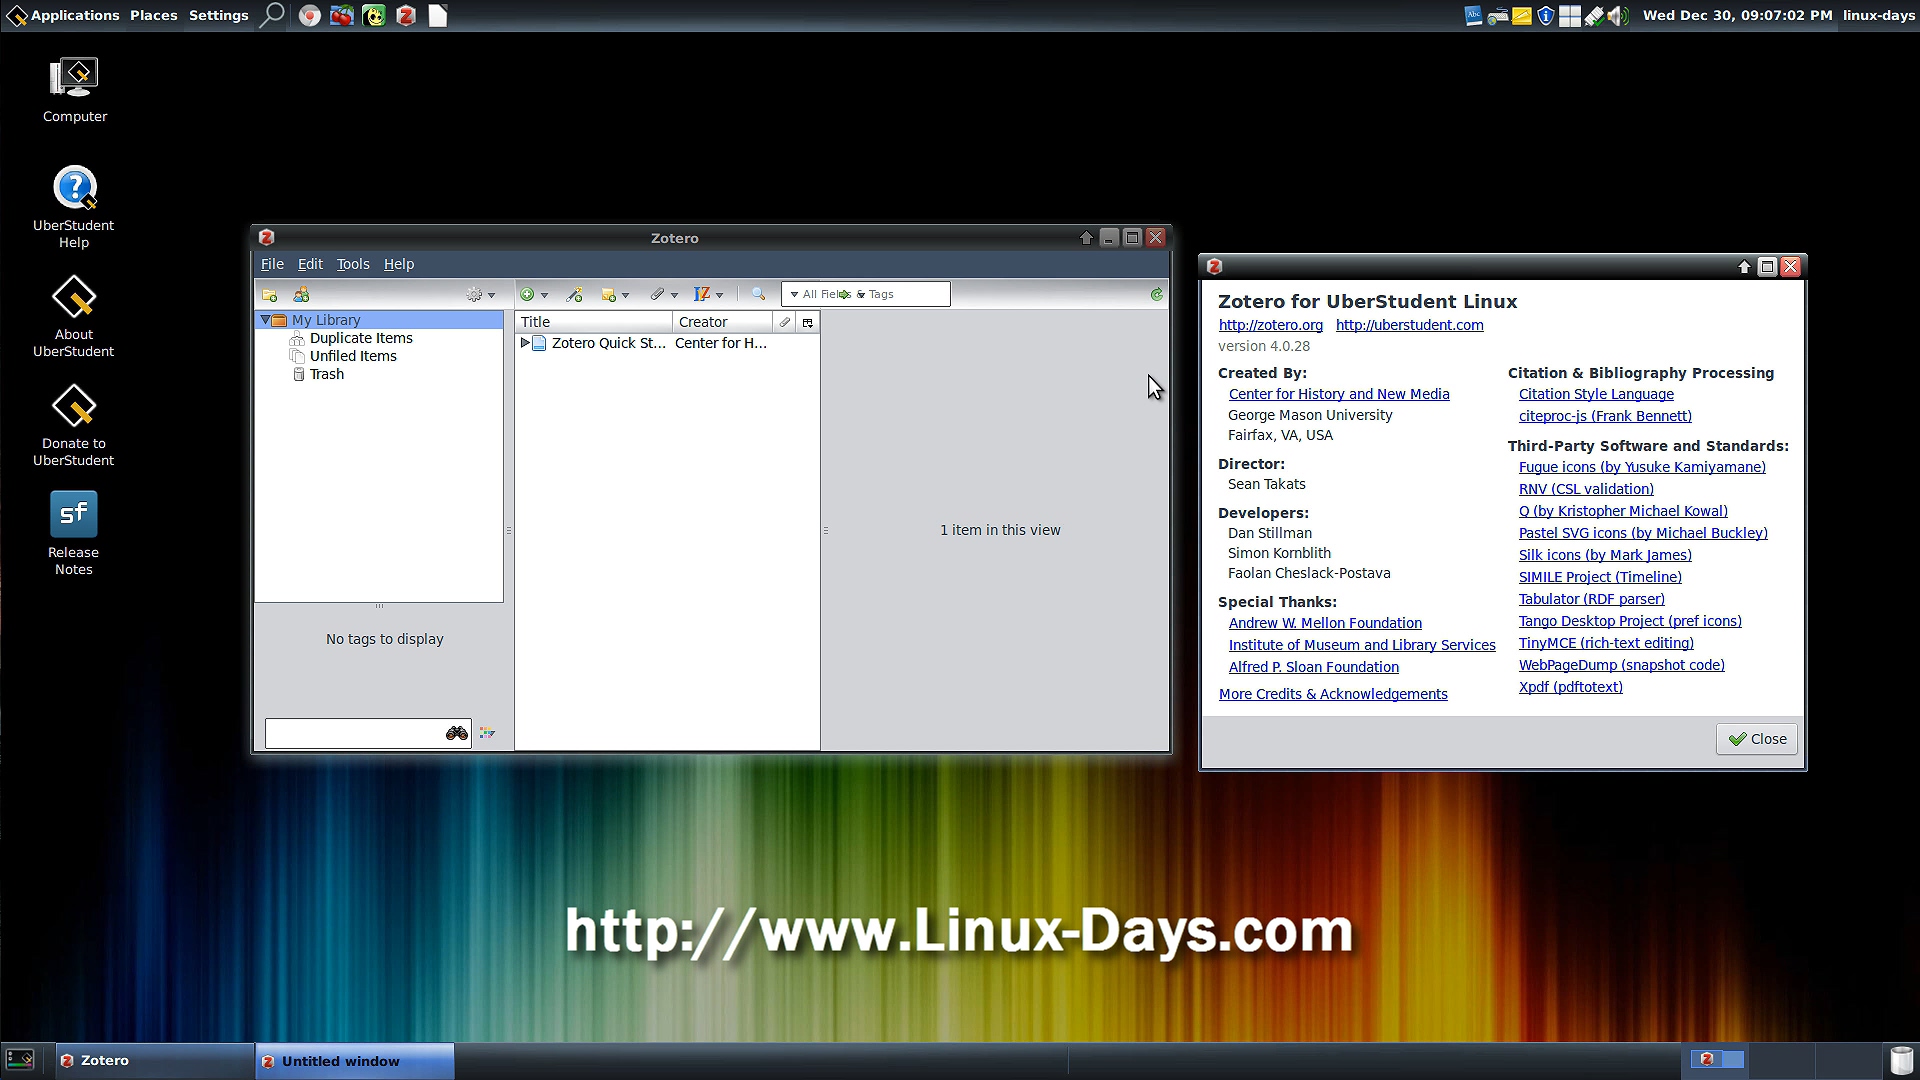Viewport: 1920px width, 1080px height.
Task: Open the New Item dropdown arrow
Action: [544, 296]
